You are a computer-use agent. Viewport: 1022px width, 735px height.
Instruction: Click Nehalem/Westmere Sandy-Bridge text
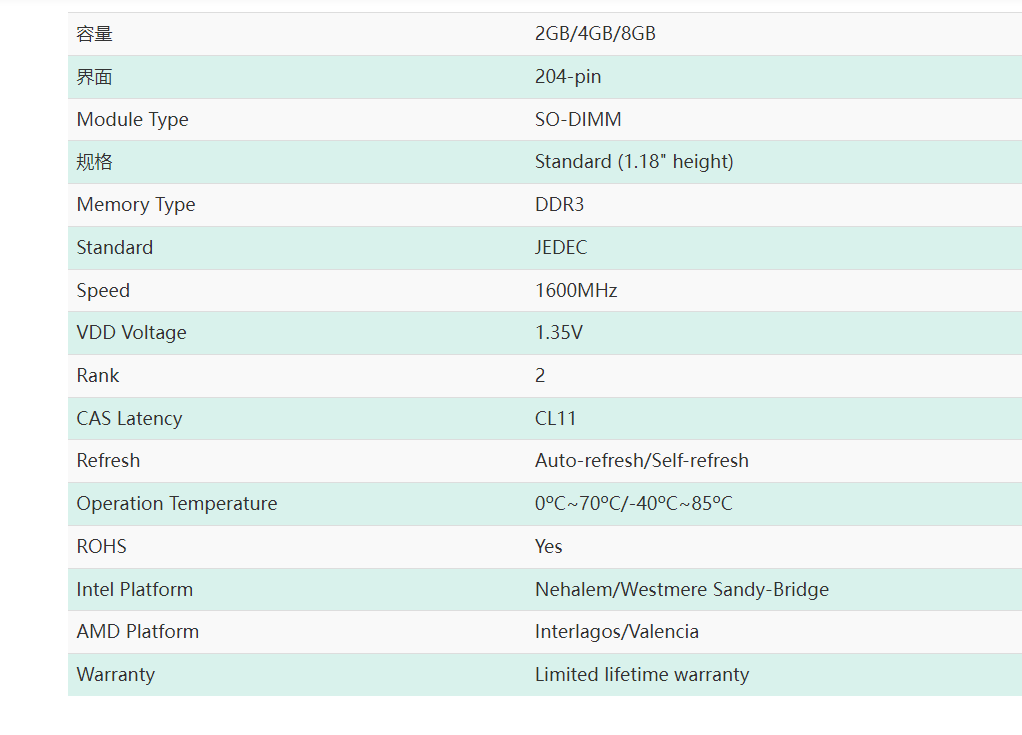coord(681,590)
